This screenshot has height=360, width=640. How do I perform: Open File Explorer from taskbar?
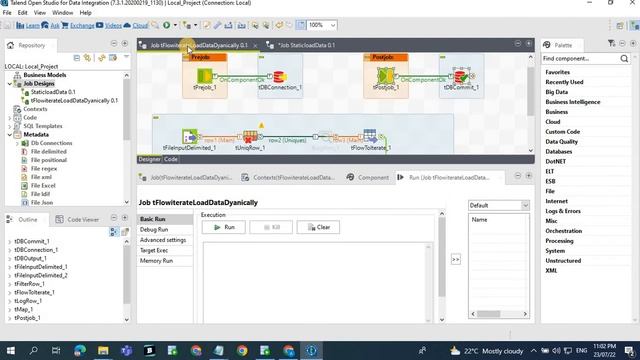click(103, 351)
